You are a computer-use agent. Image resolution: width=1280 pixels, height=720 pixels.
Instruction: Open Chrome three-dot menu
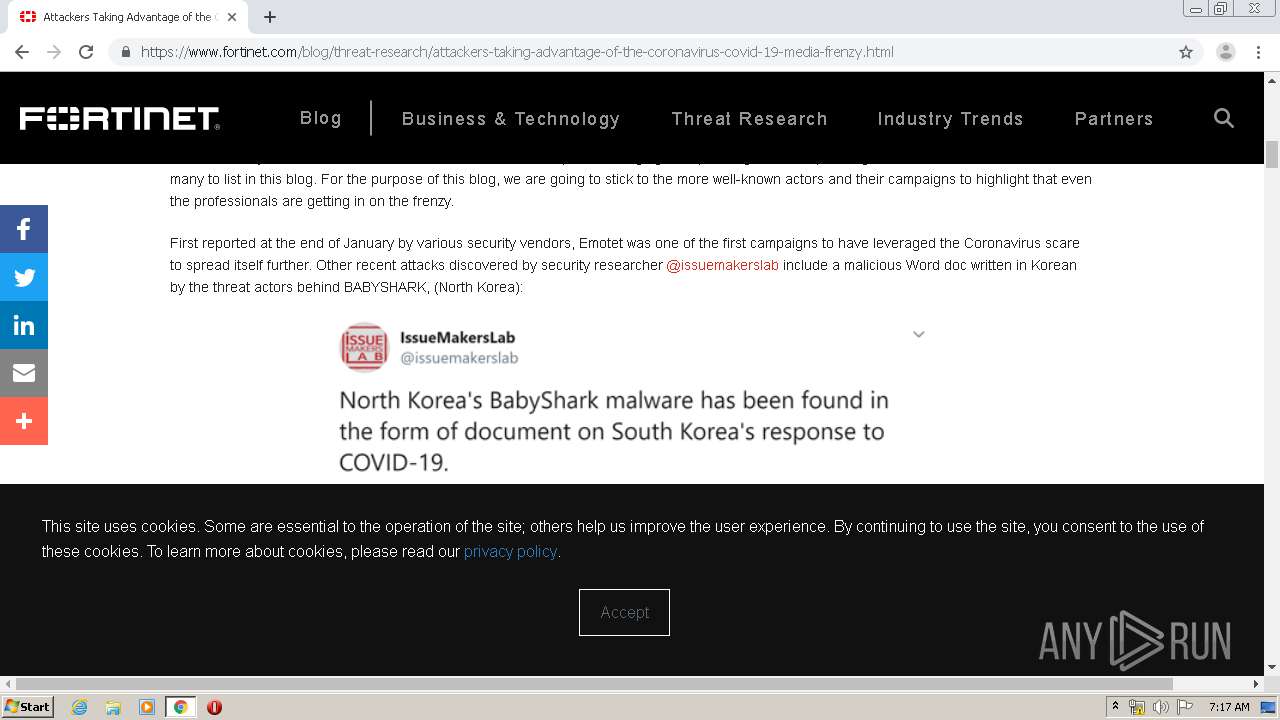(1258, 52)
